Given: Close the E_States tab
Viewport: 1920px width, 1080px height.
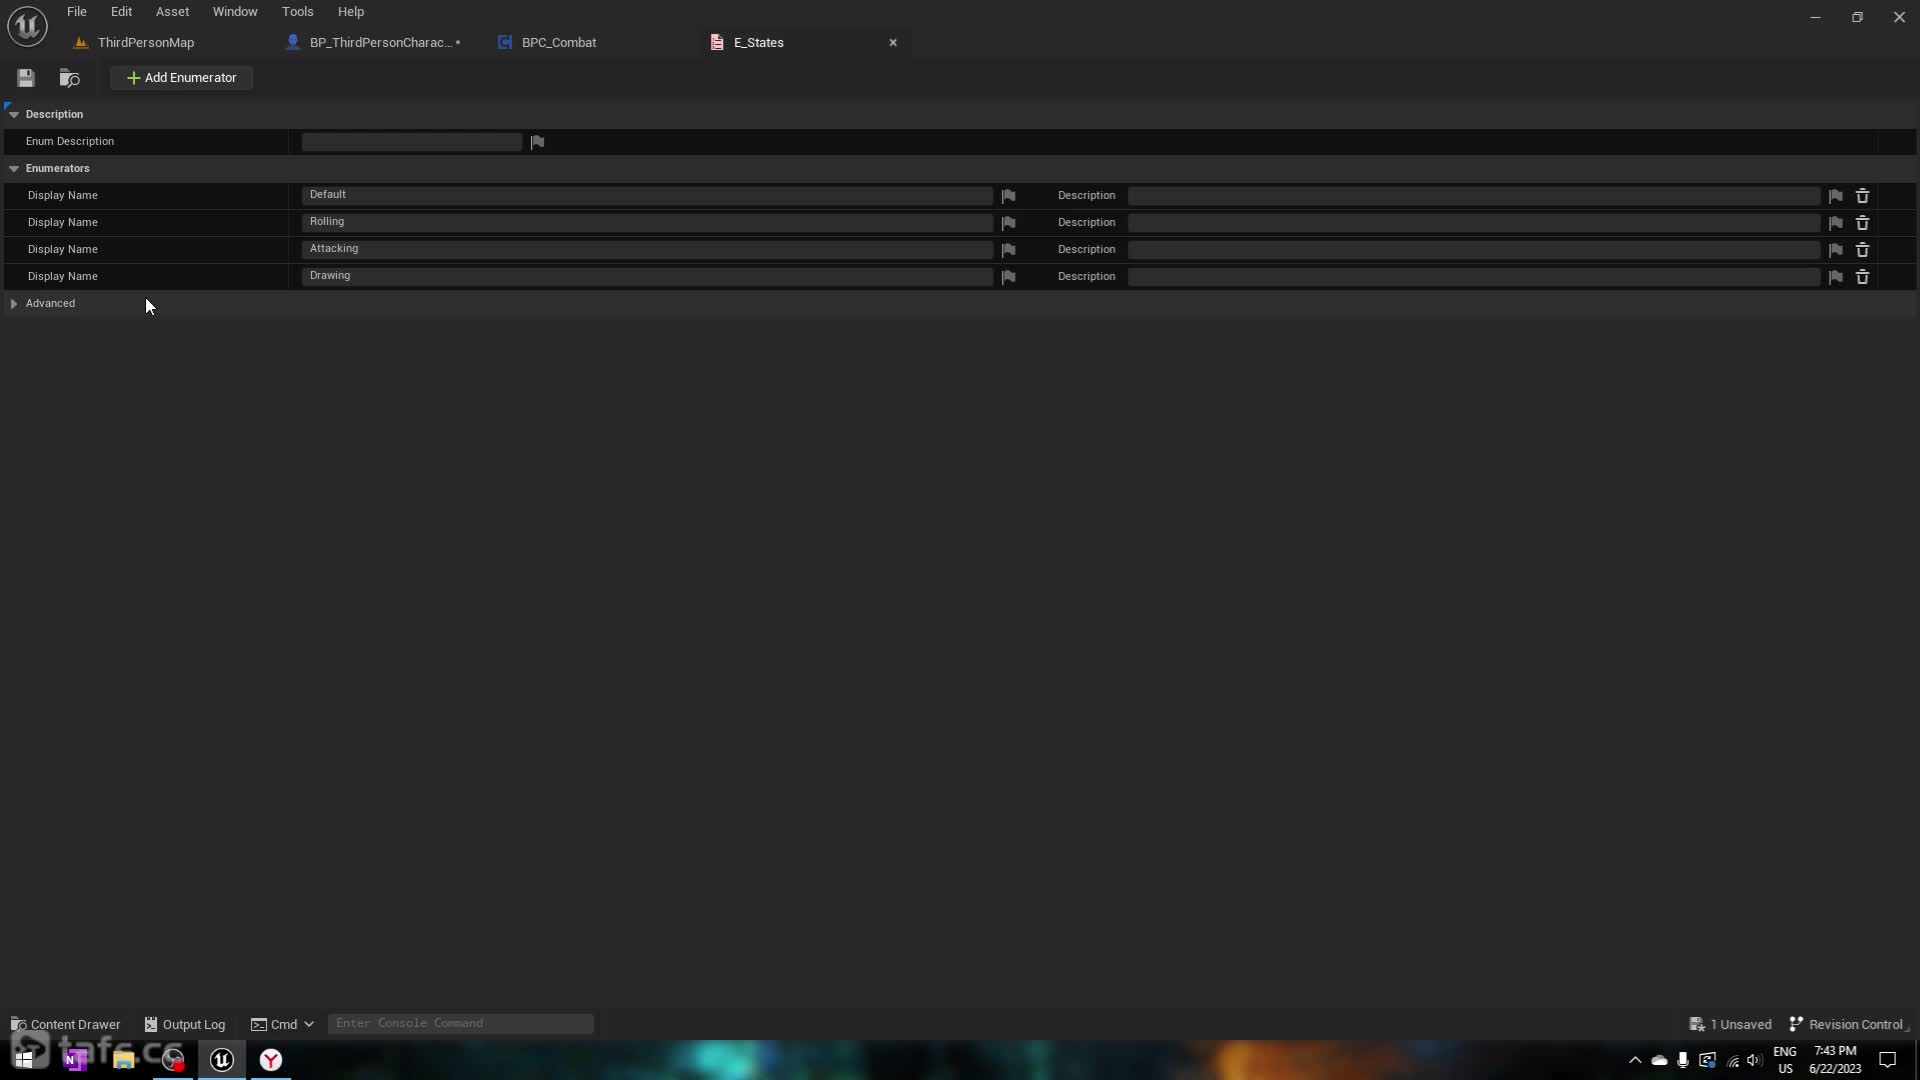Looking at the screenshot, I should (x=893, y=43).
